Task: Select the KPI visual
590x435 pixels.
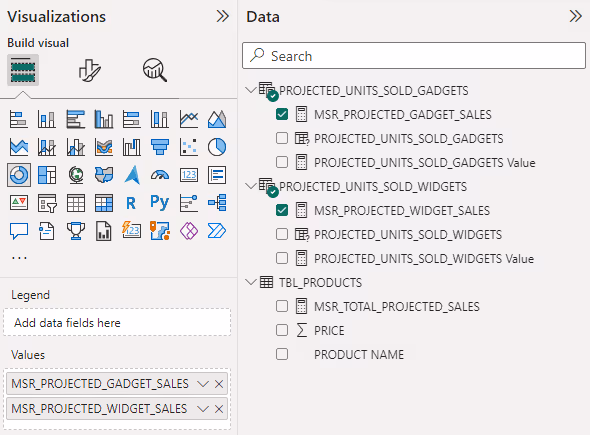Action: [18, 203]
